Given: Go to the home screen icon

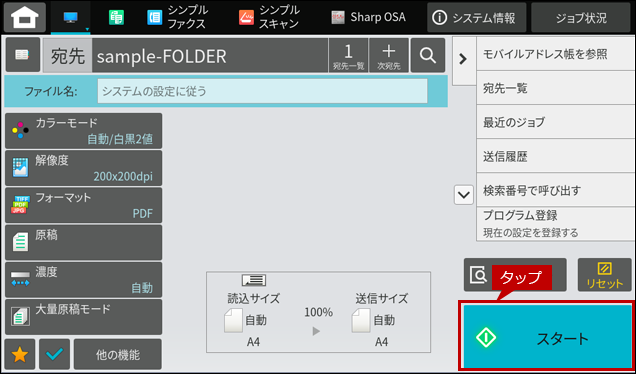Looking at the screenshot, I should 25,17.
